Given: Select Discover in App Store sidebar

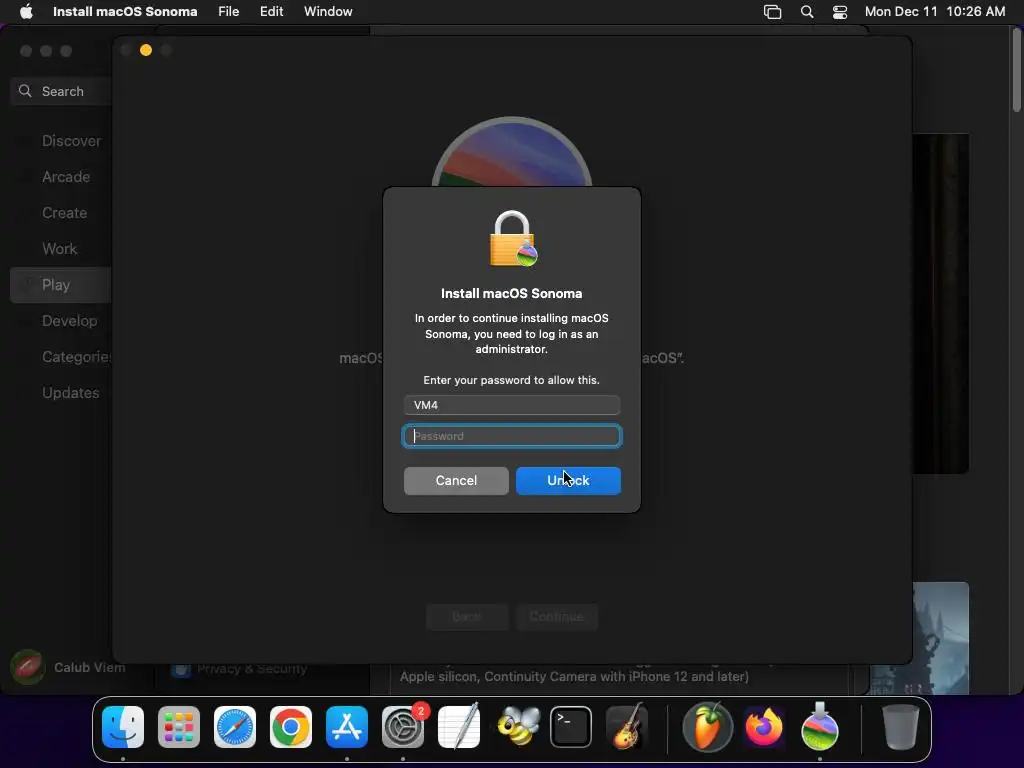Looking at the screenshot, I should pyautogui.click(x=61, y=141).
